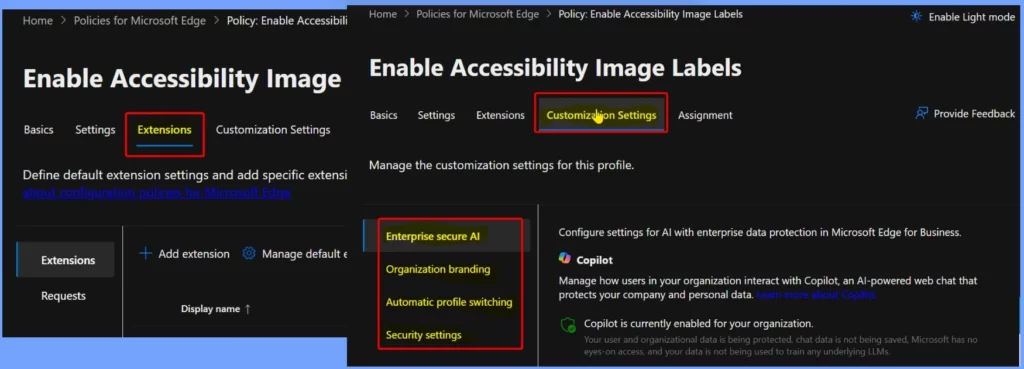
Task: Switch to the Assignment tab
Action: [x=705, y=115]
